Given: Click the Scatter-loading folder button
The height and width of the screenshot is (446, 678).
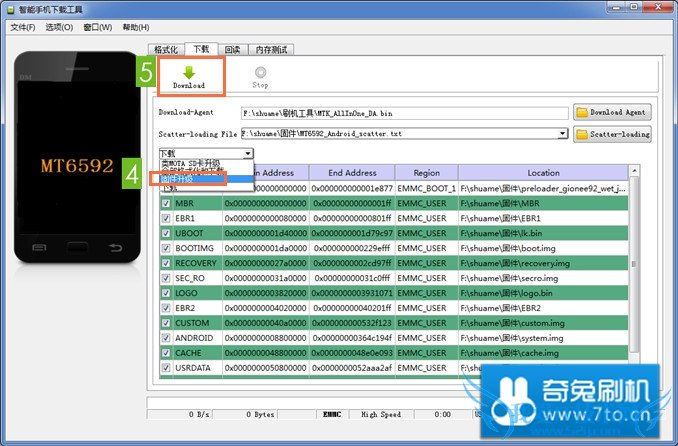Looking at the screenshot, I should [x=612, y=134].
